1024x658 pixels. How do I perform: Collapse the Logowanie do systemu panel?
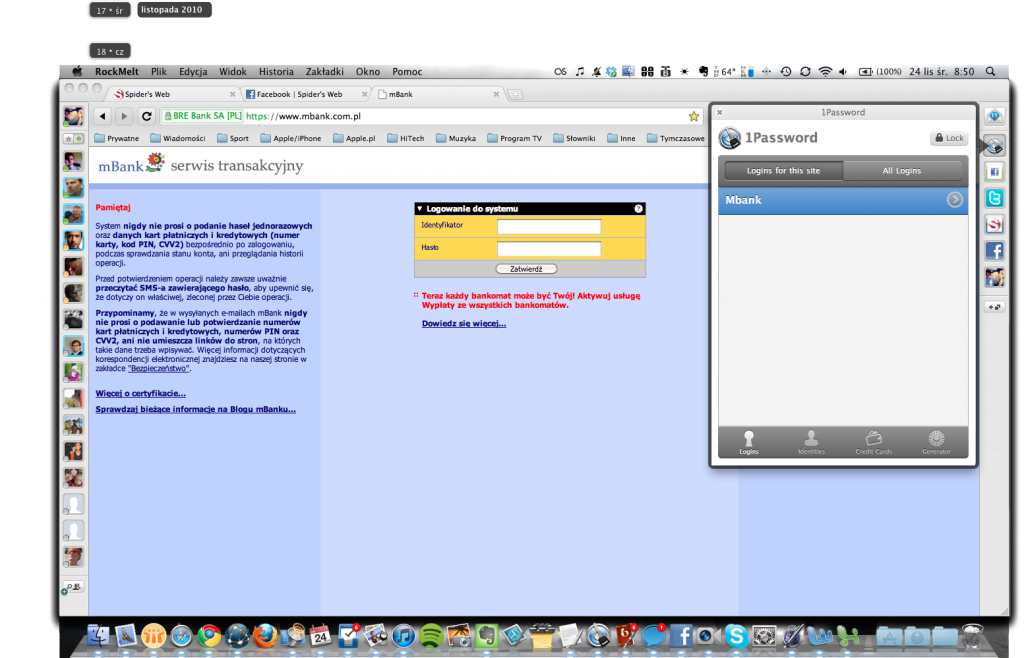(x=420, y=209)
